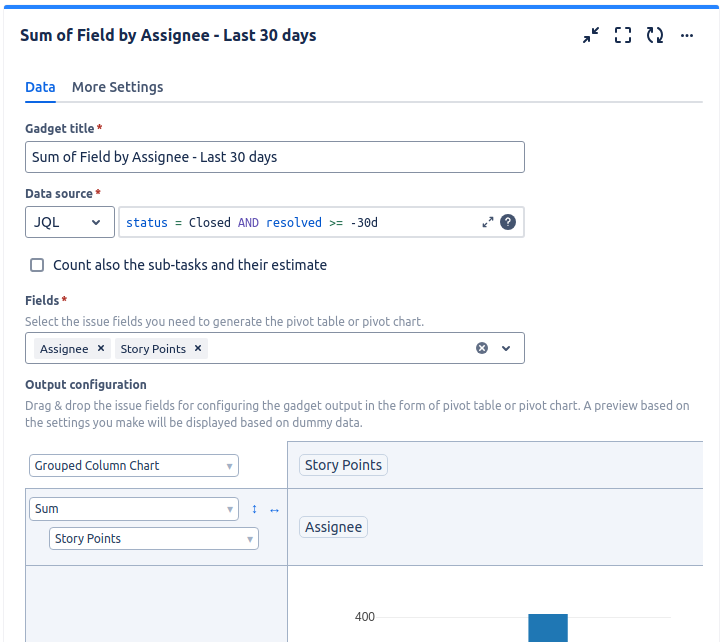Screen dimensions: 728x642
Task: Enable counting sub-tasks and their estimate
Action: click(x=37, y=265)
